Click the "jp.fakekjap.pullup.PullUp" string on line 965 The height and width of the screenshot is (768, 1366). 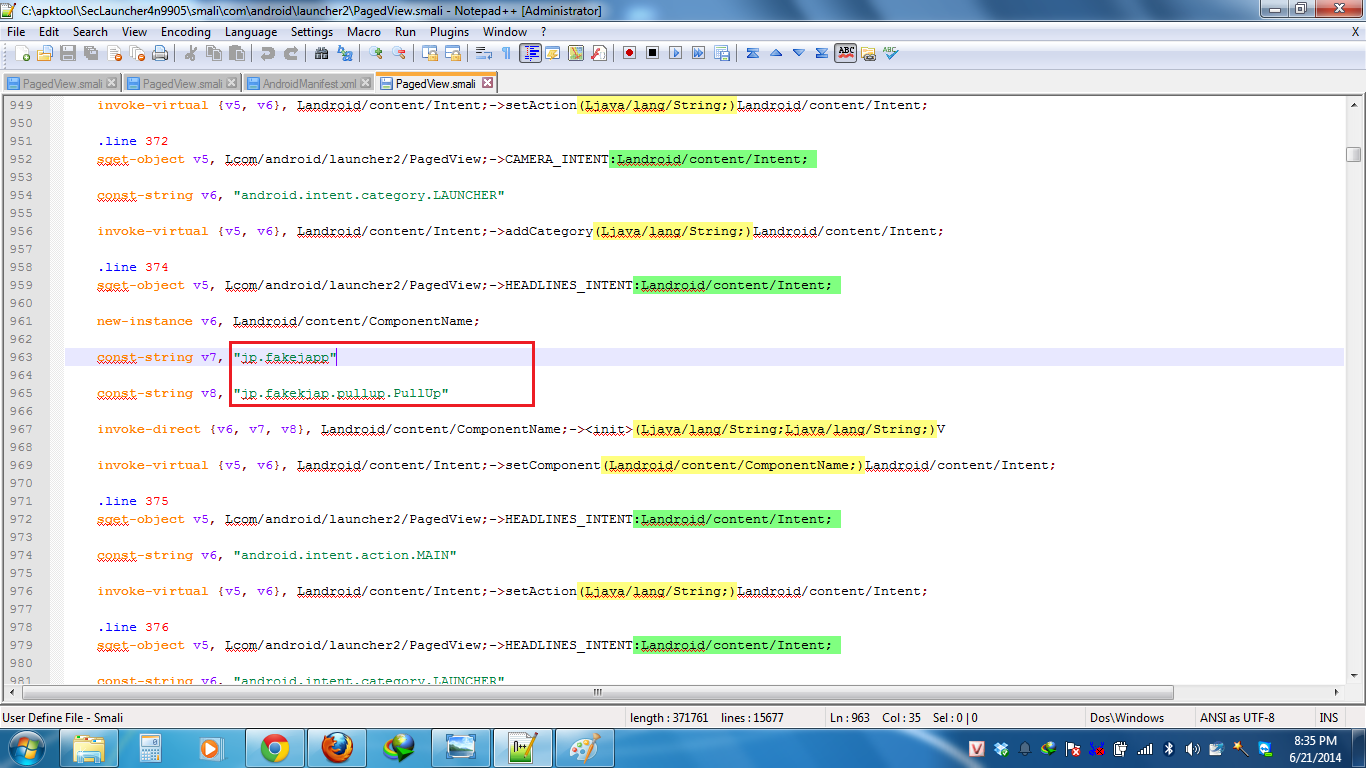(341, 393)
